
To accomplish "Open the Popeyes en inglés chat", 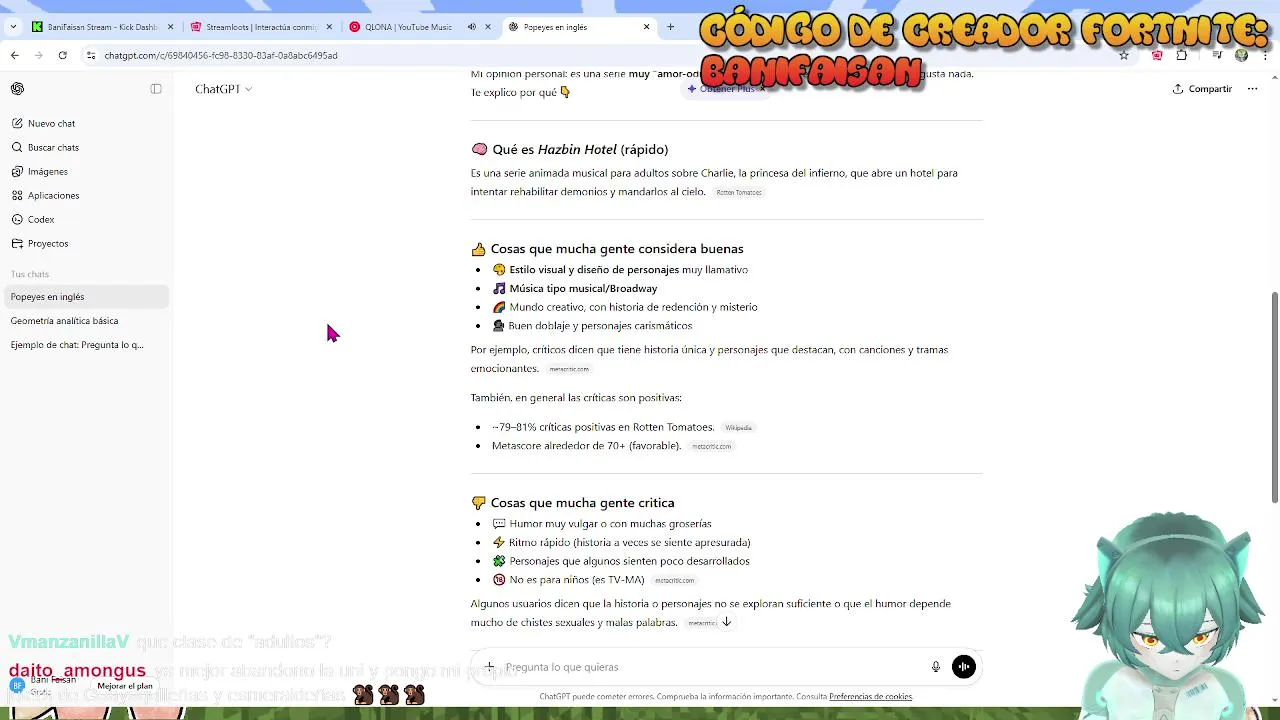I will (87, 297).
